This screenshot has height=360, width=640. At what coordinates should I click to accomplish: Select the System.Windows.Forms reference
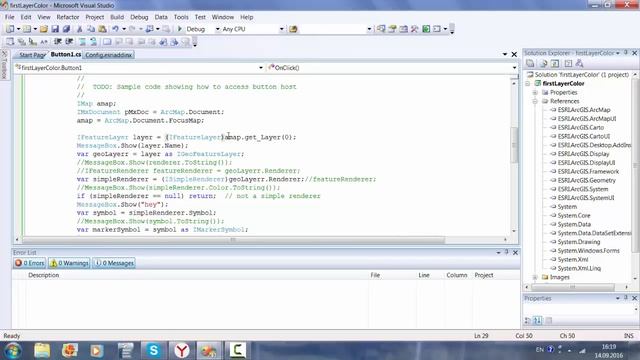pos(589,251)
